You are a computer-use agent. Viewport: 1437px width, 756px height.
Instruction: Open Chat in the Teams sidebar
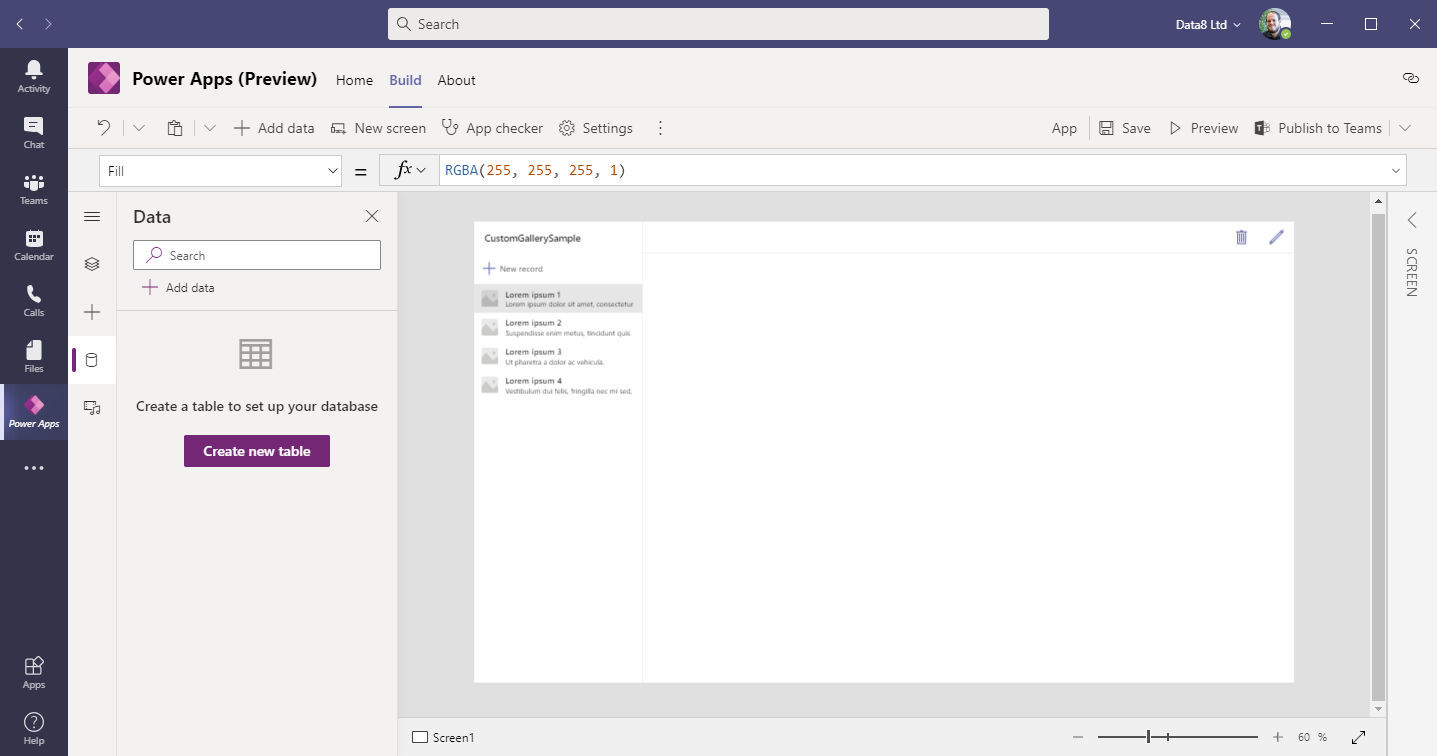tap(34, 132)
